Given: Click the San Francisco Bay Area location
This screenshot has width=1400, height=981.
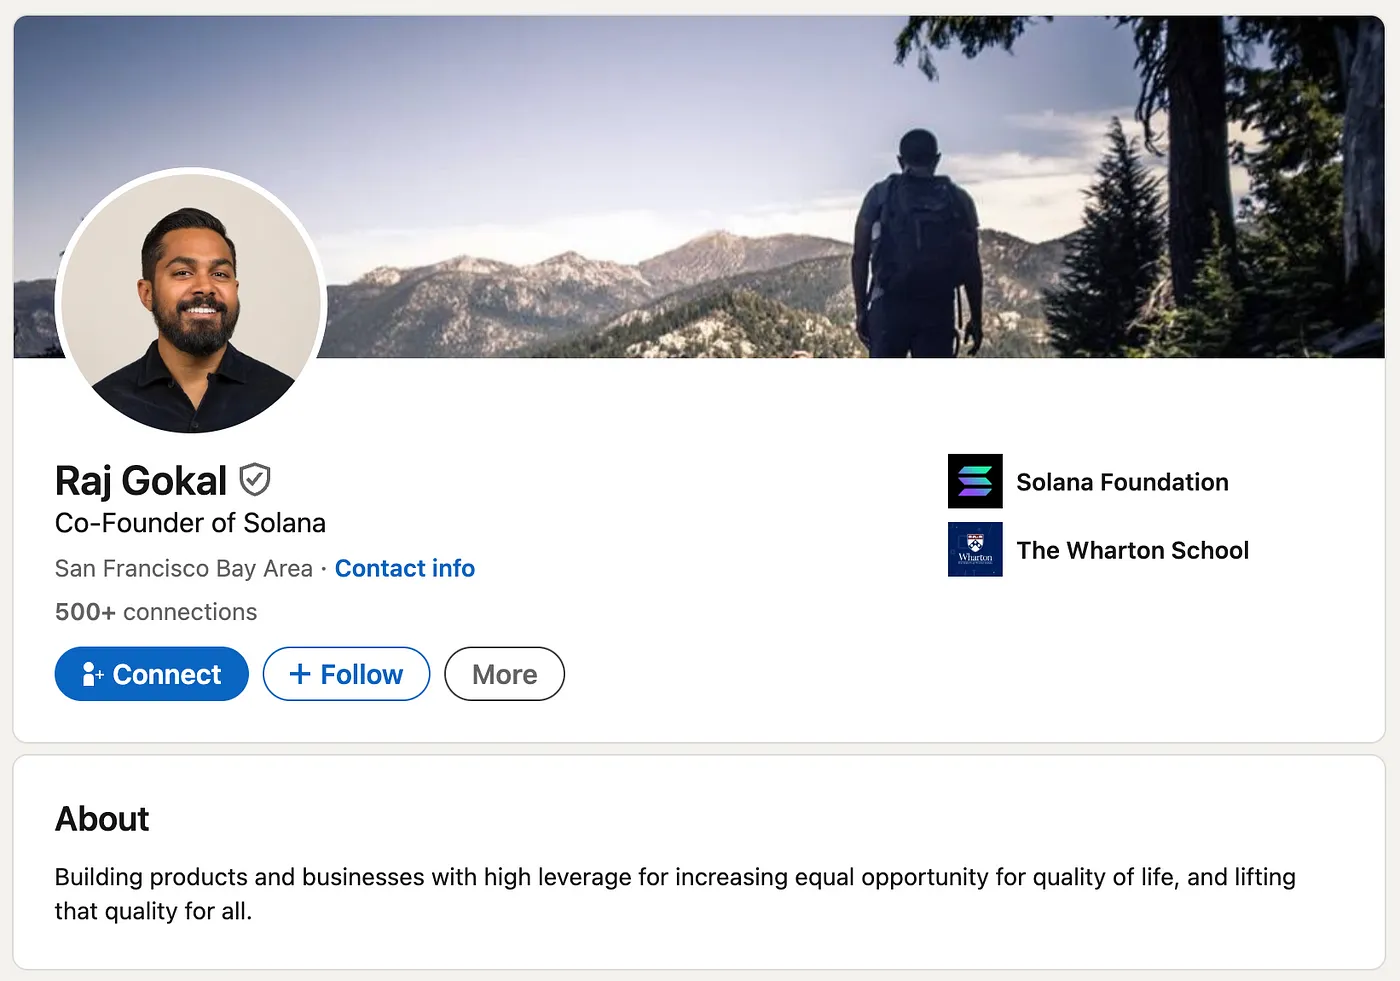Looking at the screenshot, I should pos(184,568).
